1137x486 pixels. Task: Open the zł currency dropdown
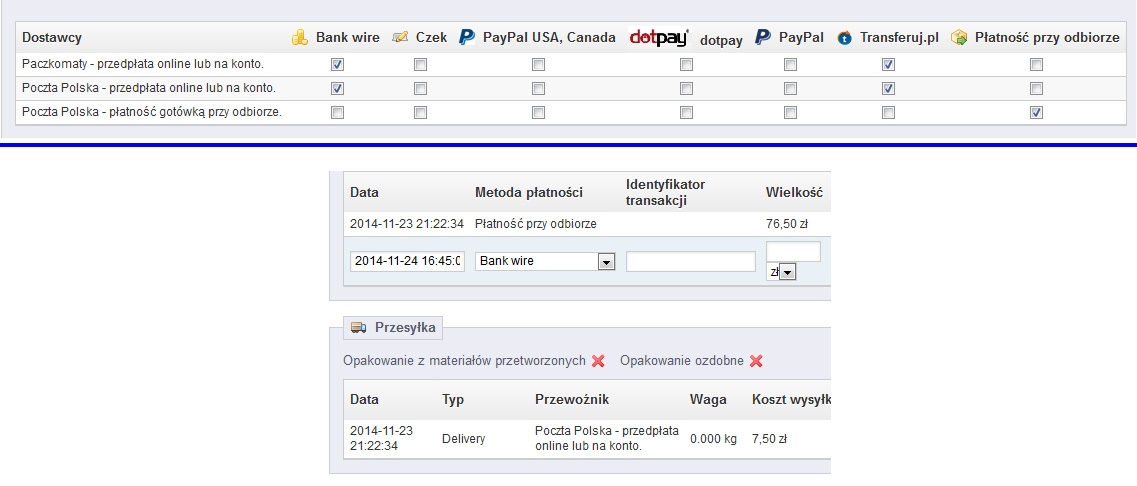coord(782,272)
